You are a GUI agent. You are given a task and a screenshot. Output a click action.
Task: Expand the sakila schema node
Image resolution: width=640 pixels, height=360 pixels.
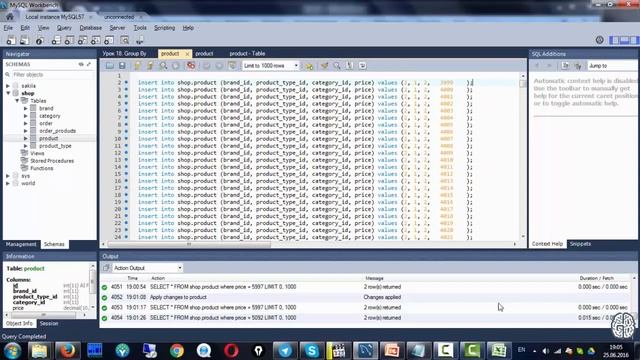click(8, 86)
